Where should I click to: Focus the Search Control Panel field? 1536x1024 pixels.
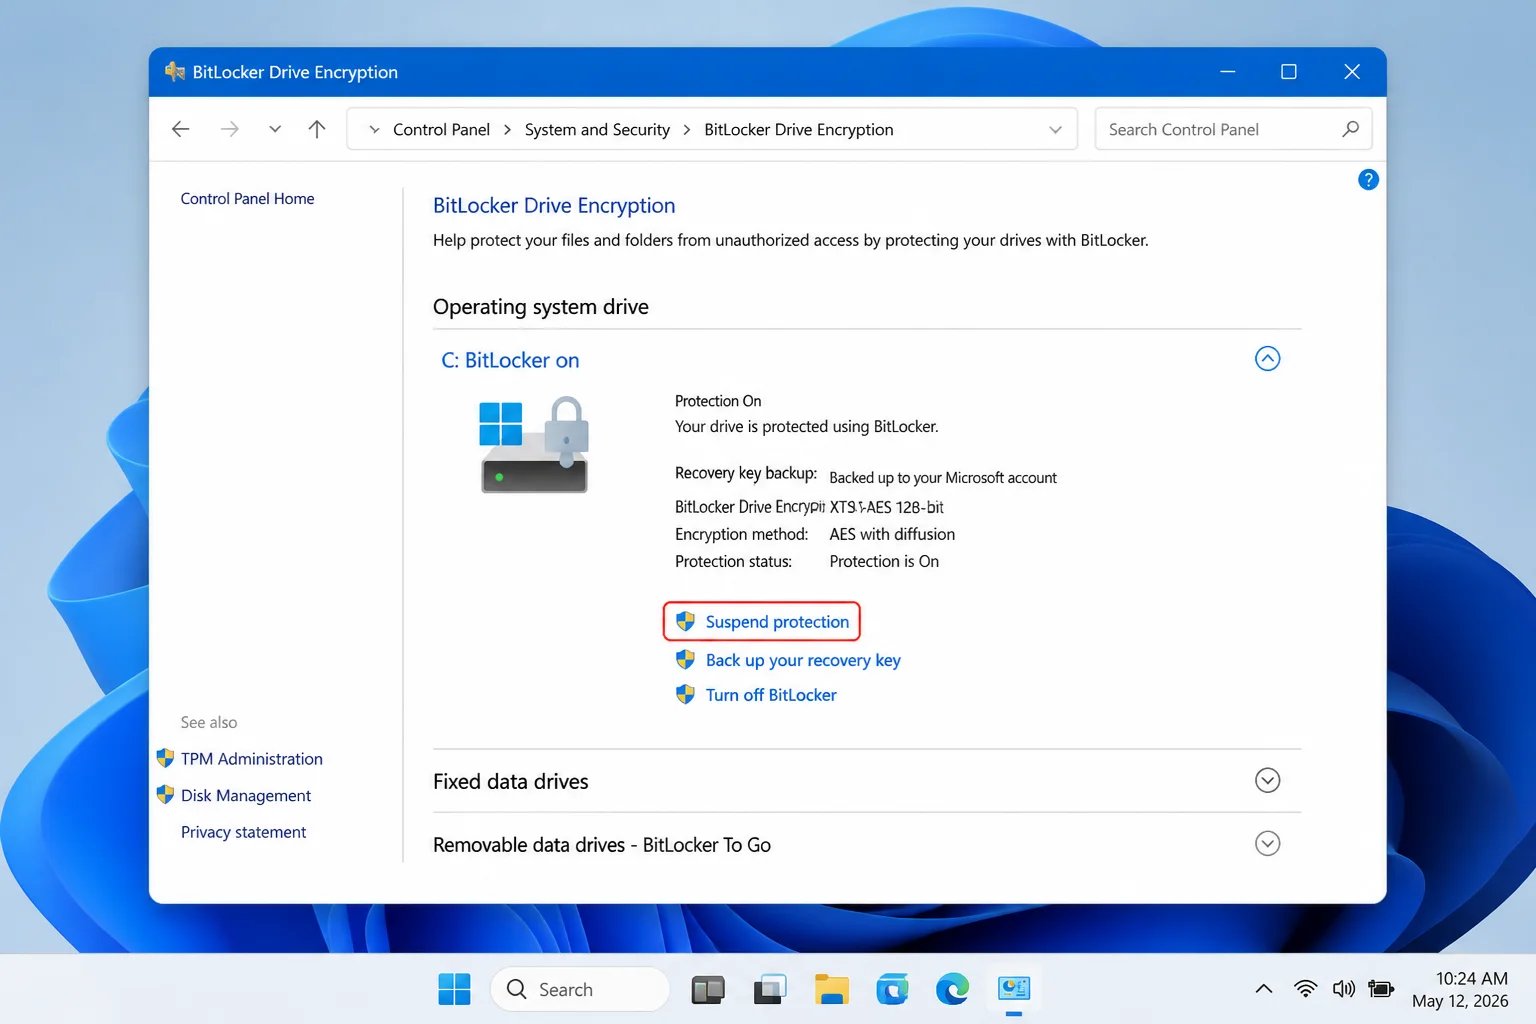pyautogui.click(x=1233, y=129)
